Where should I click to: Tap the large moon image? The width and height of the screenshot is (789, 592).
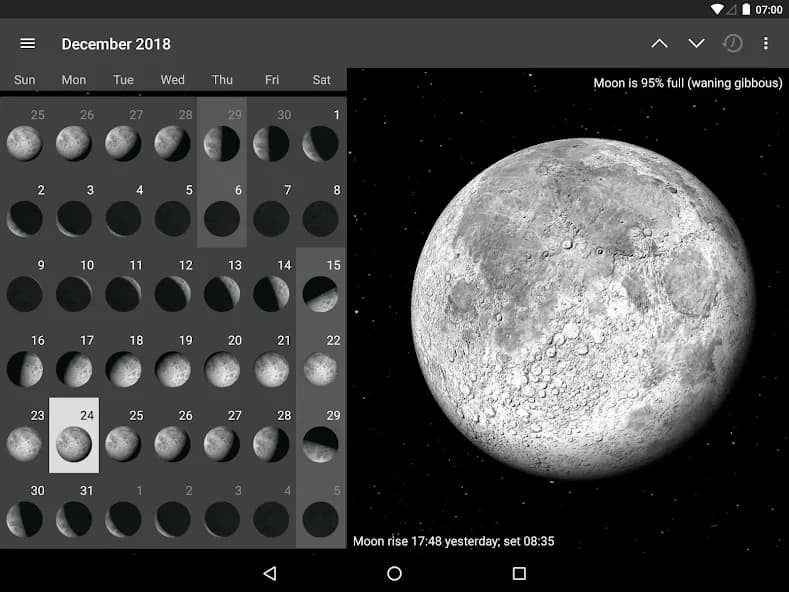click(582, 308)
